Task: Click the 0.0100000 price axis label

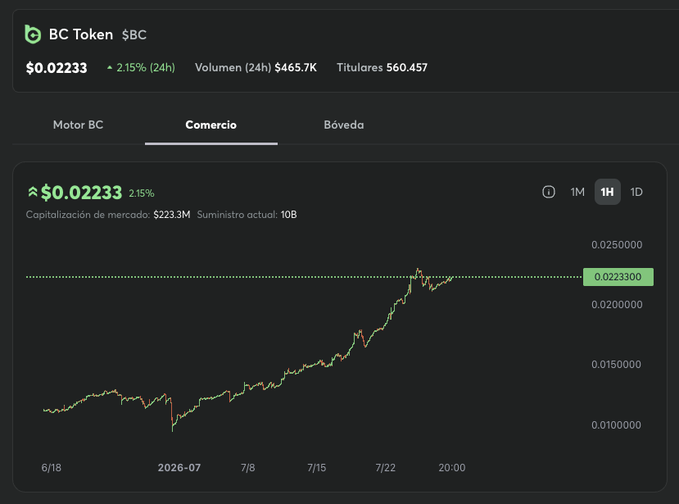Action: coord(616,425)
